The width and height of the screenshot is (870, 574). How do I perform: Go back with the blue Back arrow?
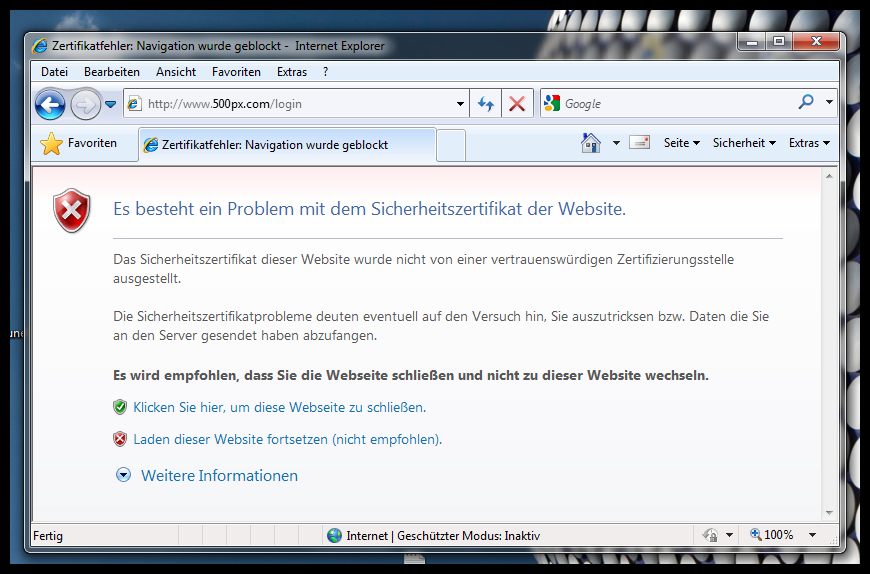(x=50, y=104)
